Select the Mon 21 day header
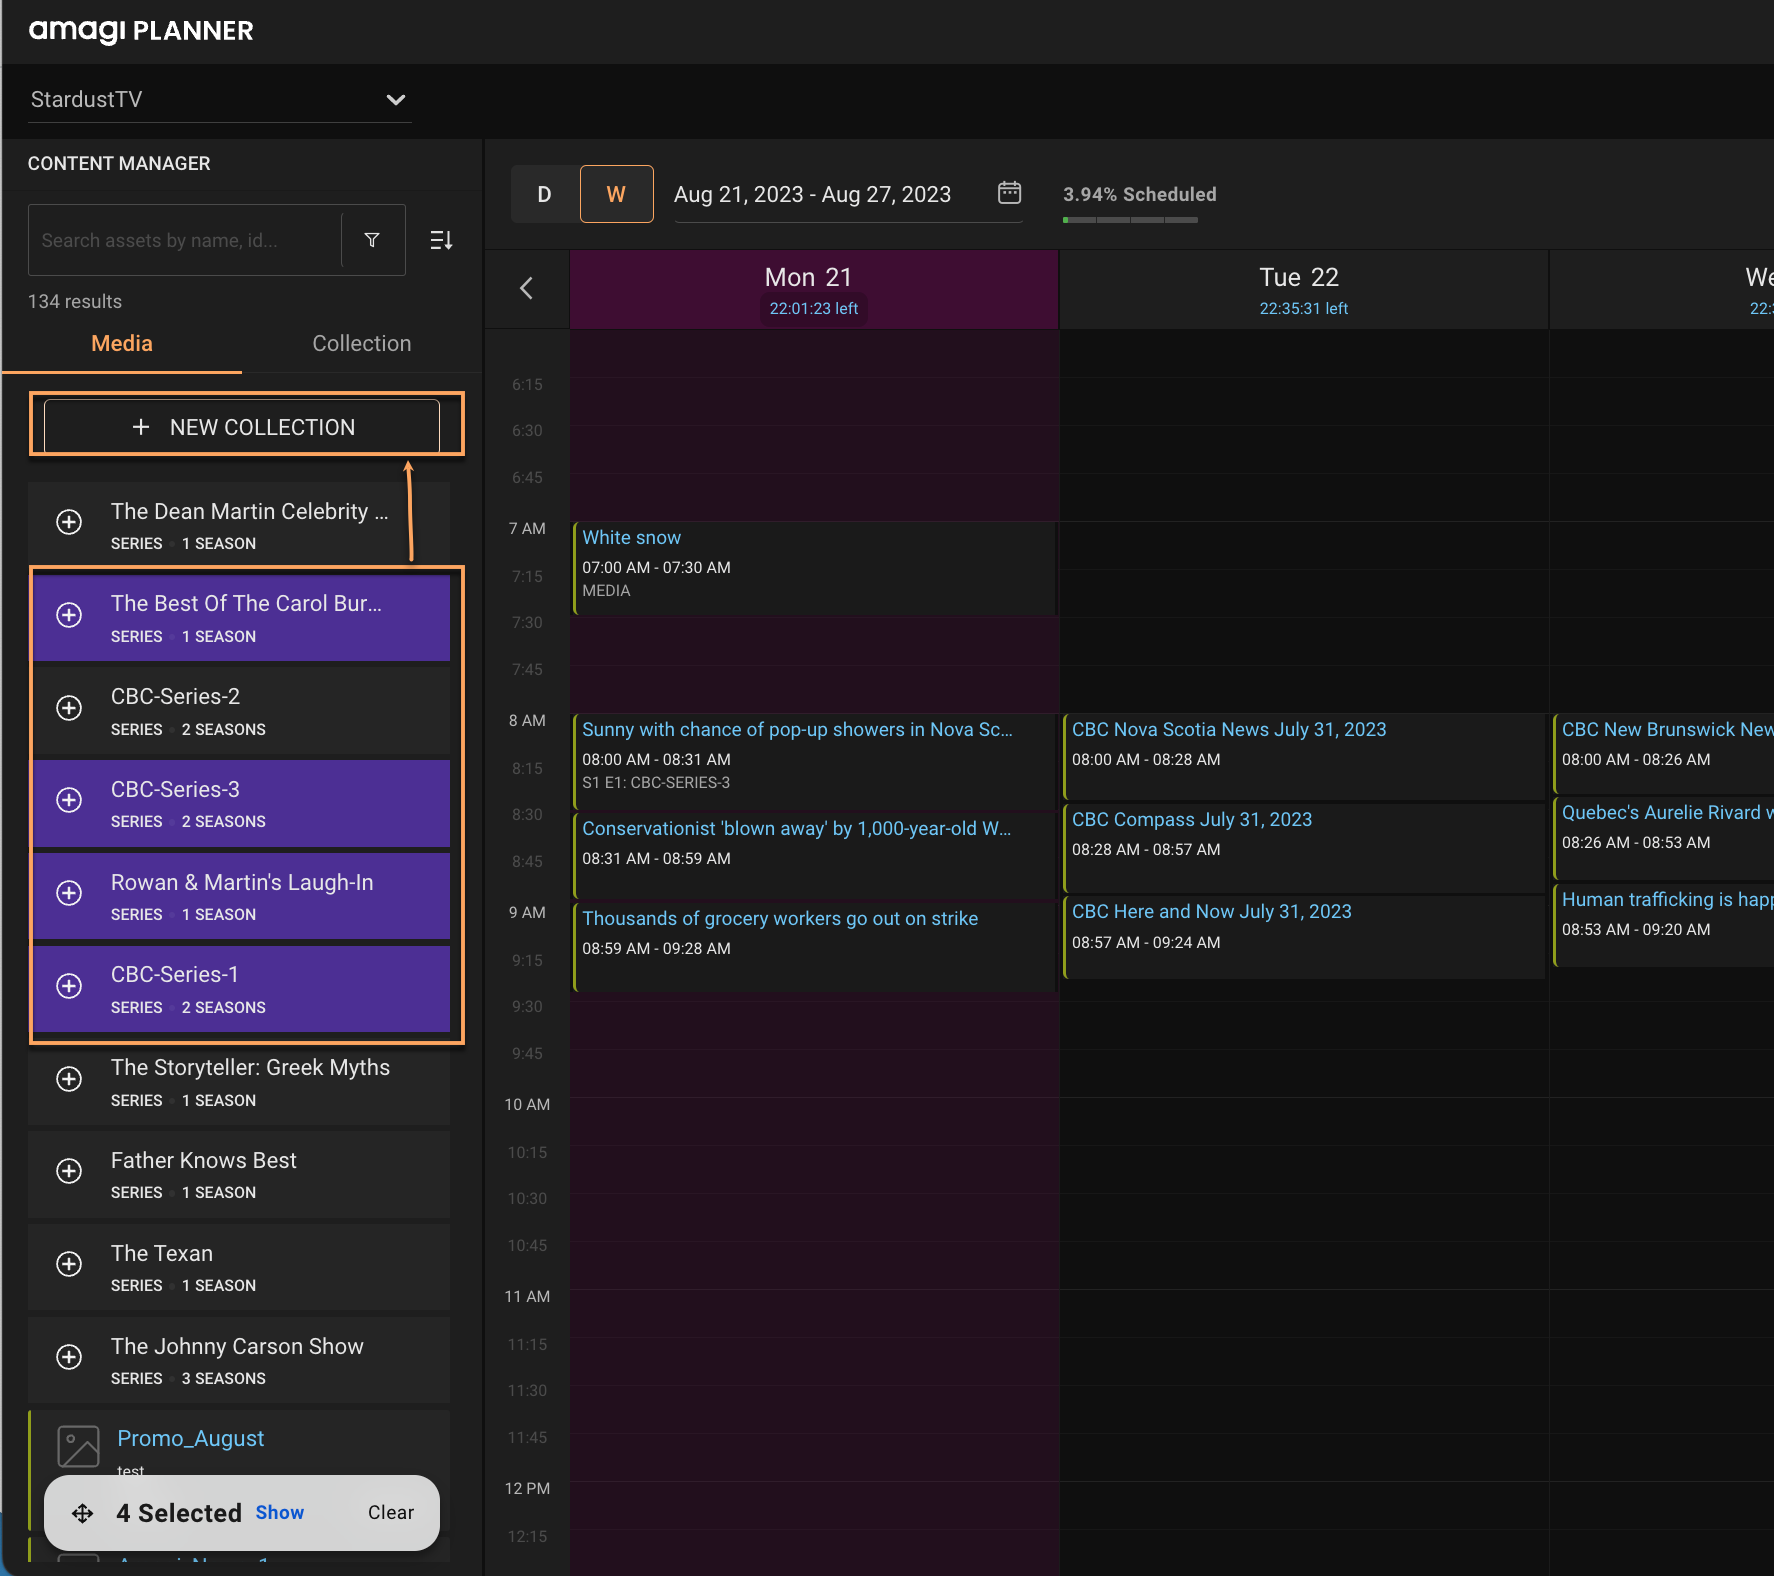Viewport: 1774px width, 1576px height. (x=814, y=289)
